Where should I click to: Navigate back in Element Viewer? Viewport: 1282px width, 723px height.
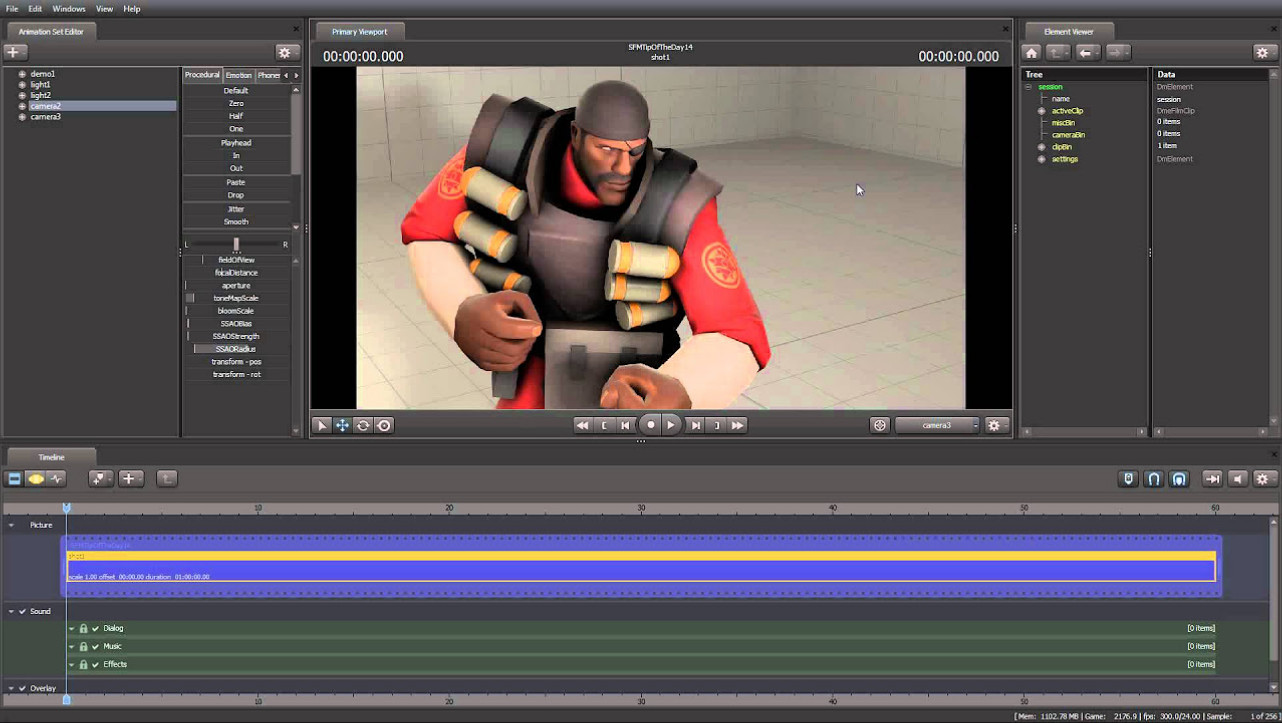[1088, 52]
